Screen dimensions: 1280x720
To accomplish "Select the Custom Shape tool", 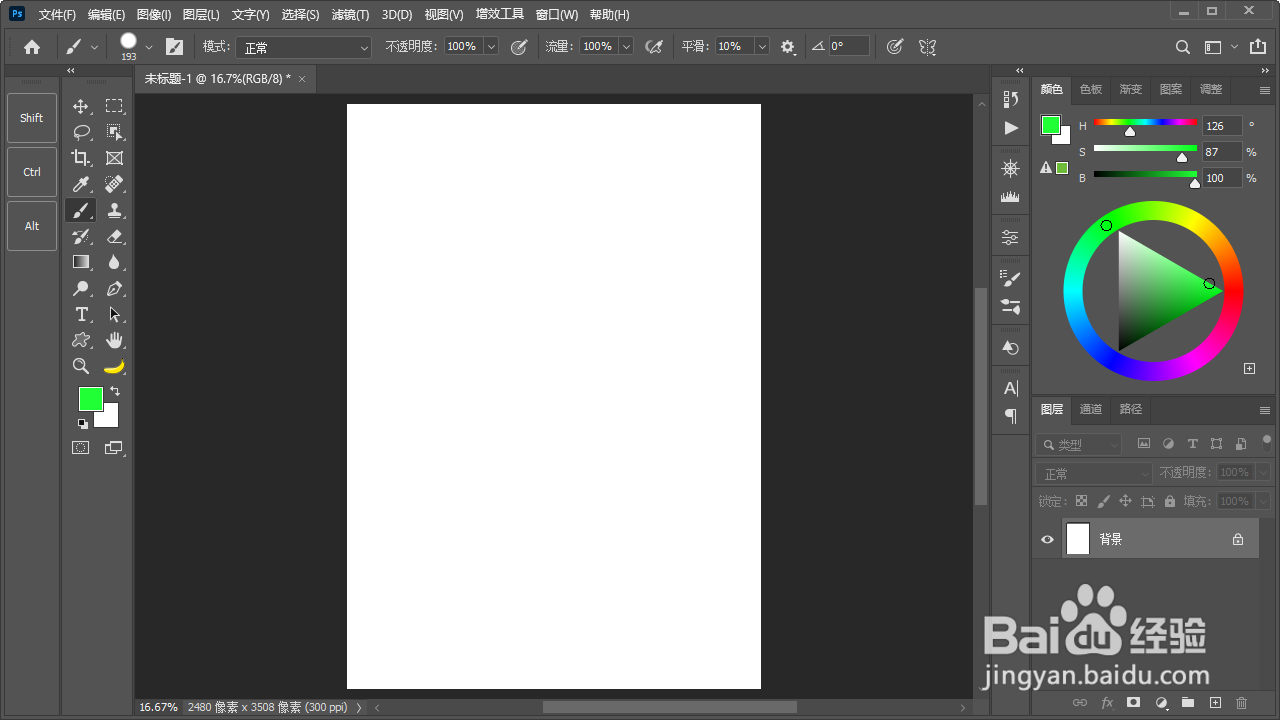I will coord(81,340).
